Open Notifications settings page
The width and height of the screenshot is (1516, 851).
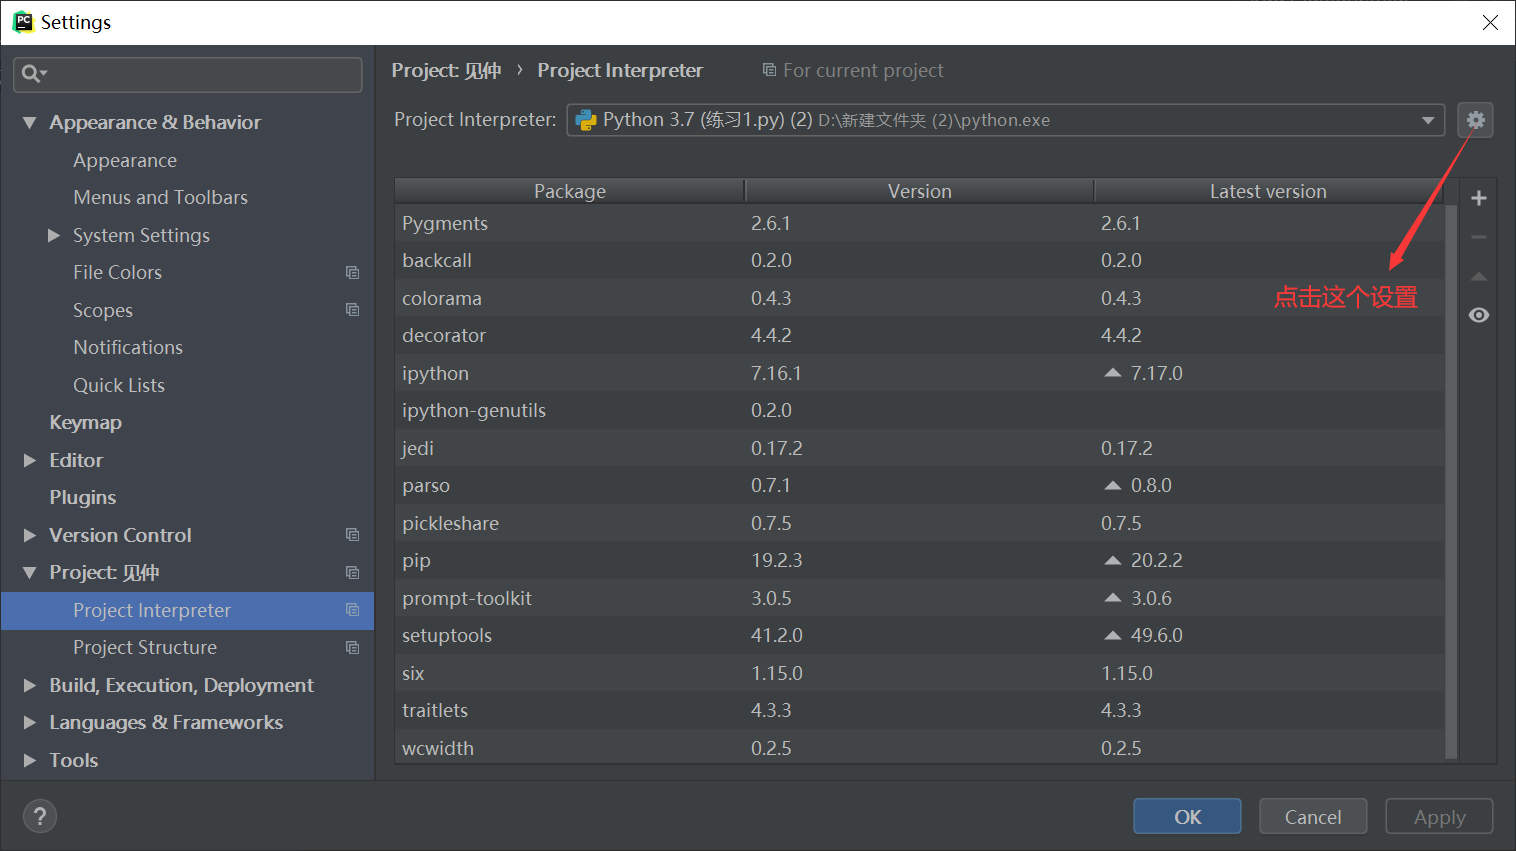click(x=128, y=347)
